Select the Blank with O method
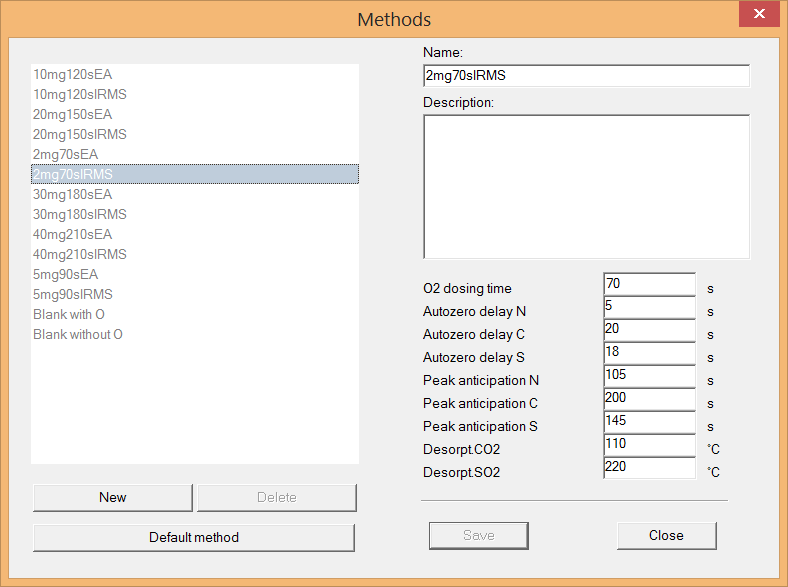The image size is (788, 587). pyautogui.click(x=69, y=314)
